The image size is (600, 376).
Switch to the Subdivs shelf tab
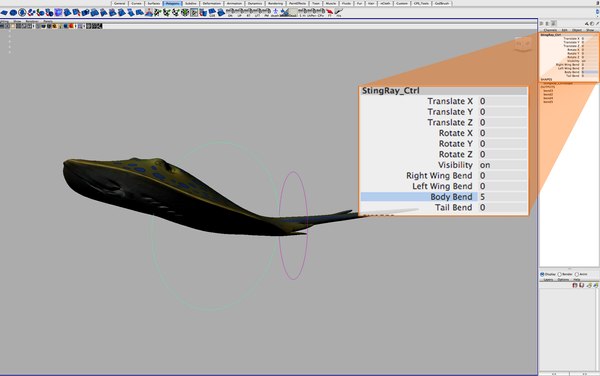pyautogui.click(x=191, y=3)
